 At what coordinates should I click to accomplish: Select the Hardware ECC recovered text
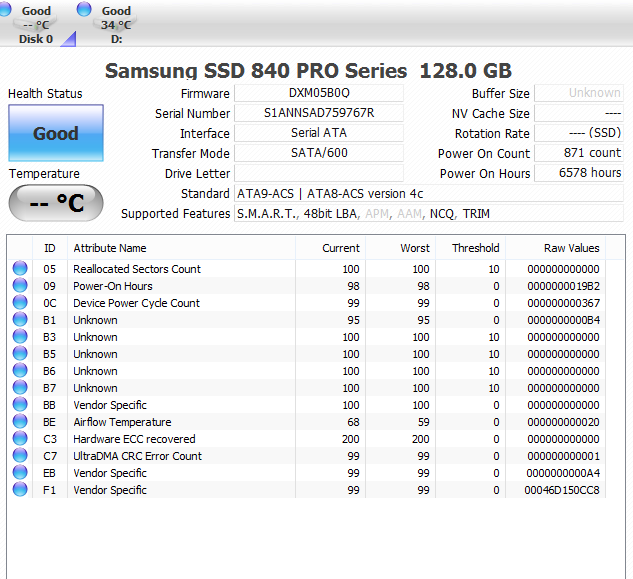click(x=134, y=439)
